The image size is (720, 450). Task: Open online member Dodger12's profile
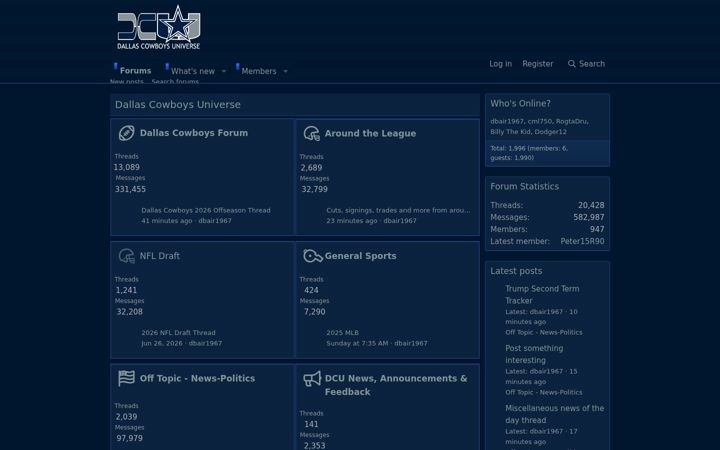pyautogui.click(x=551, y=132)
